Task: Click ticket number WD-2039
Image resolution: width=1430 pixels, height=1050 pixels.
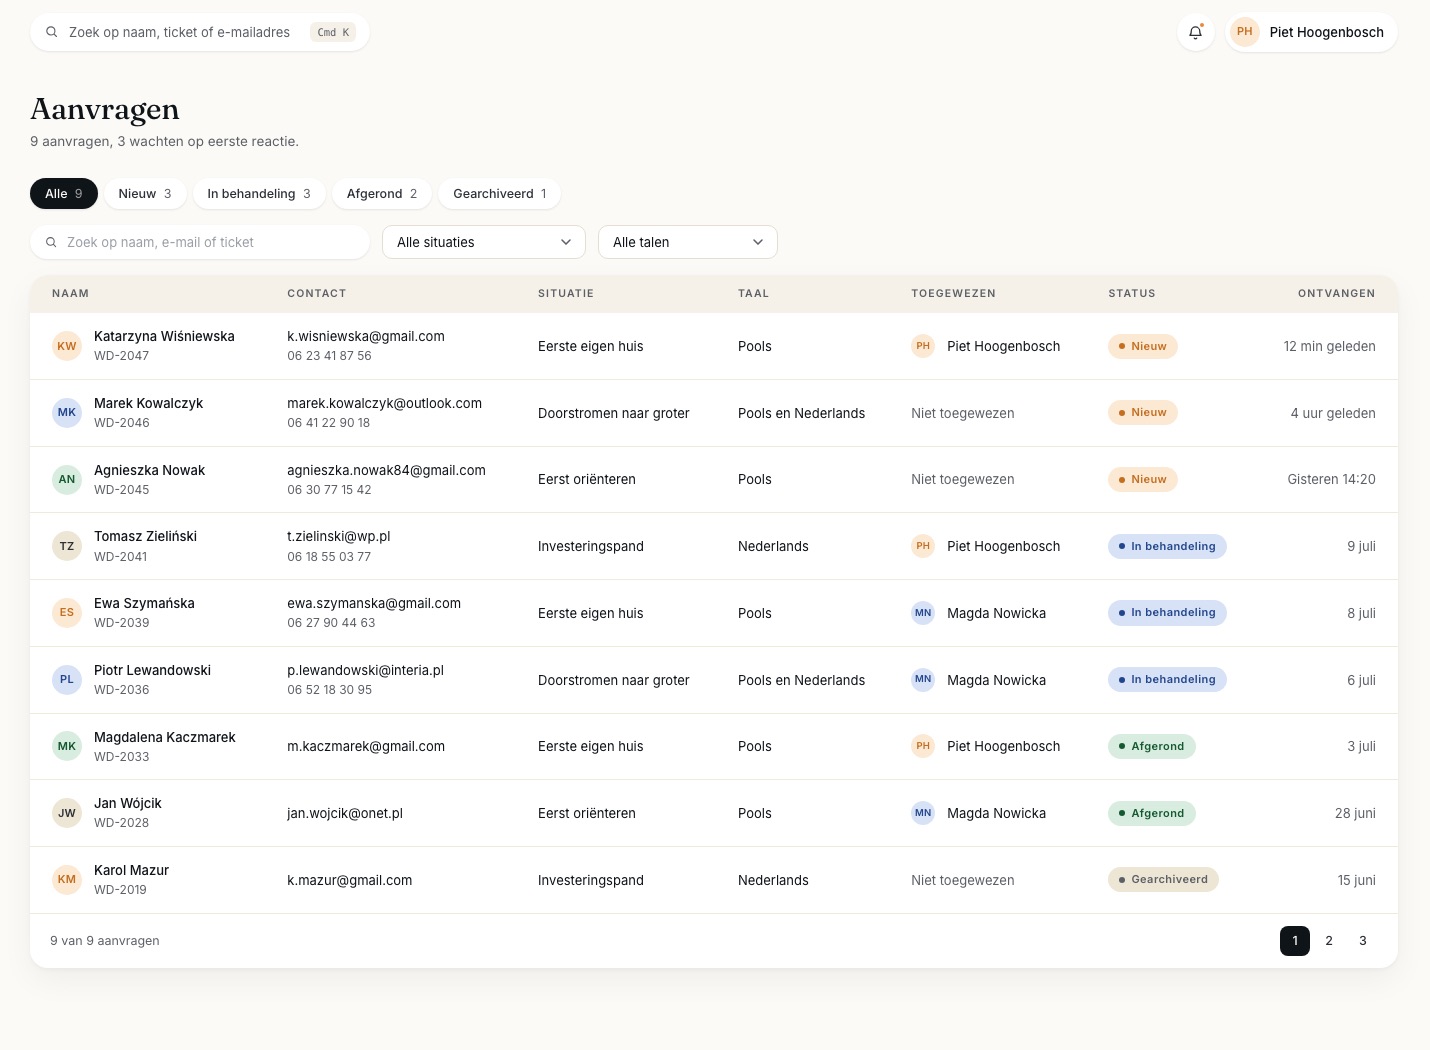Action: point(122,623)
